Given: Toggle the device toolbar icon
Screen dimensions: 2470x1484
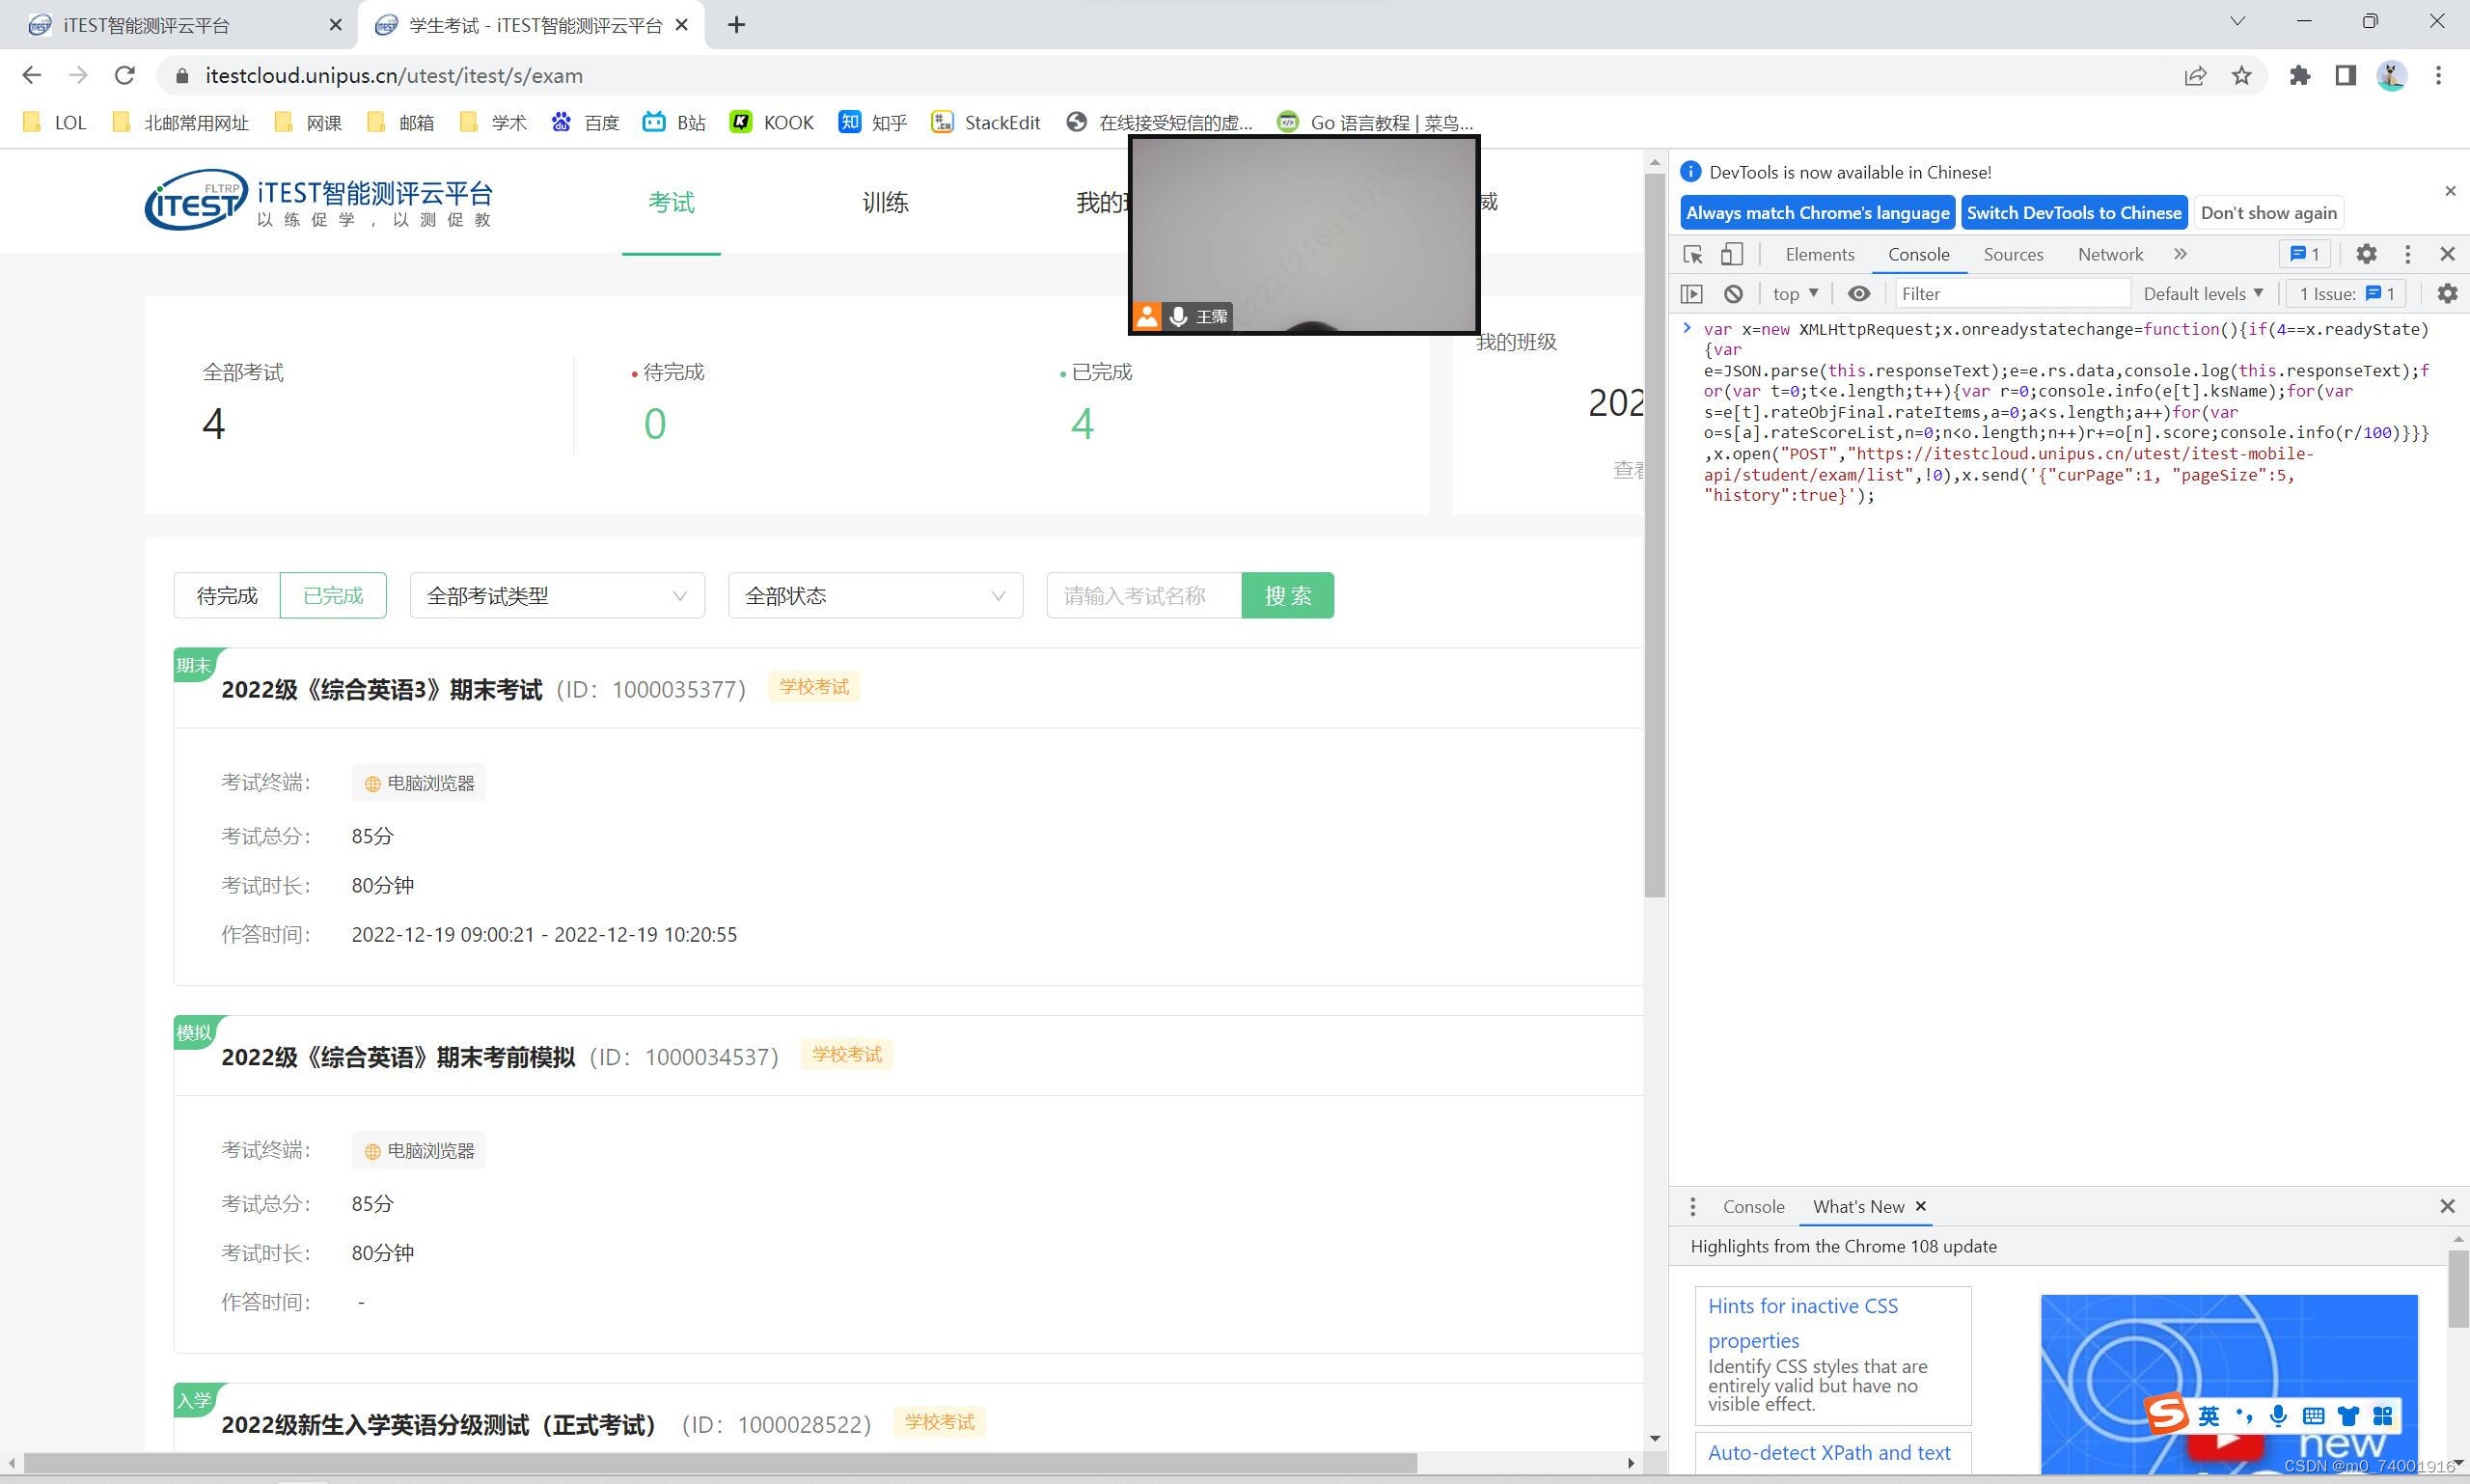Looking at the screenshot, I should (x=1731, y=254).
